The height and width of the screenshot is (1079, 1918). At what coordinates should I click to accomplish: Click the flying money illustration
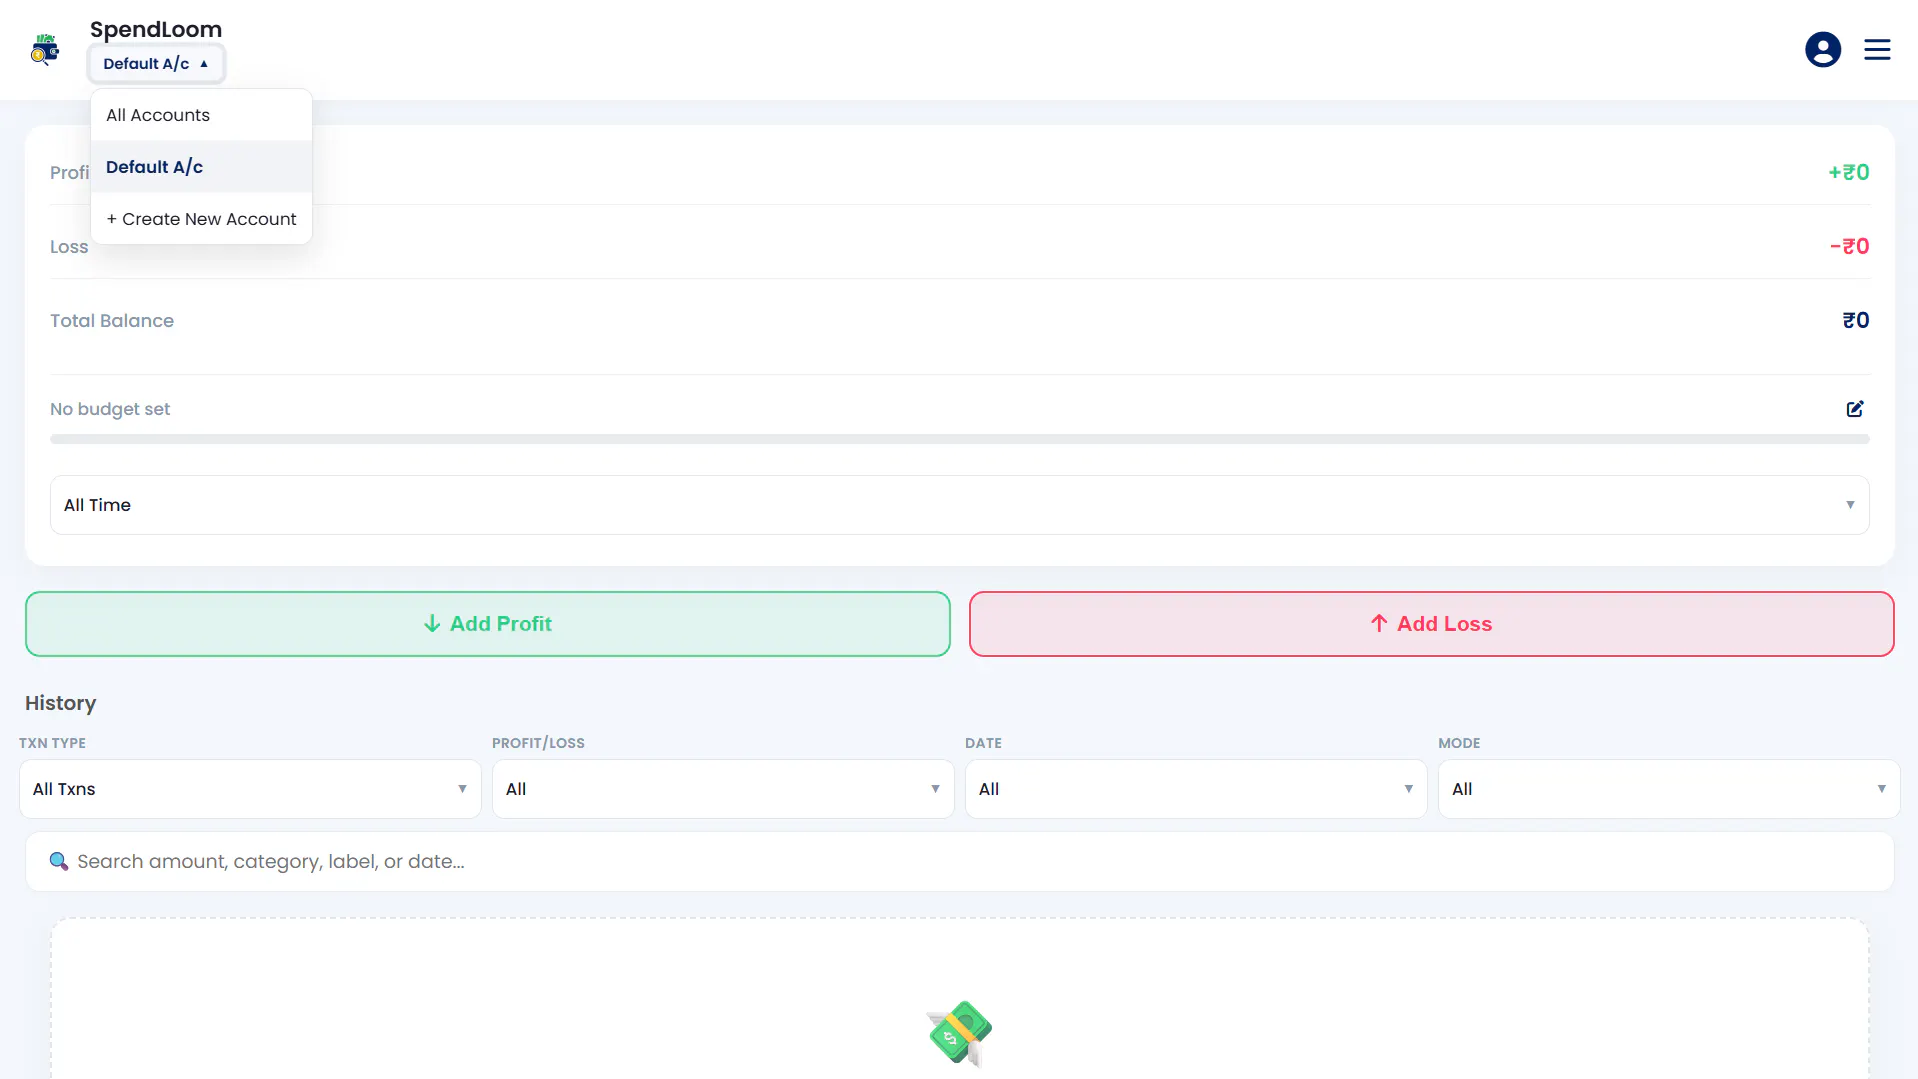click(959, 1033)
